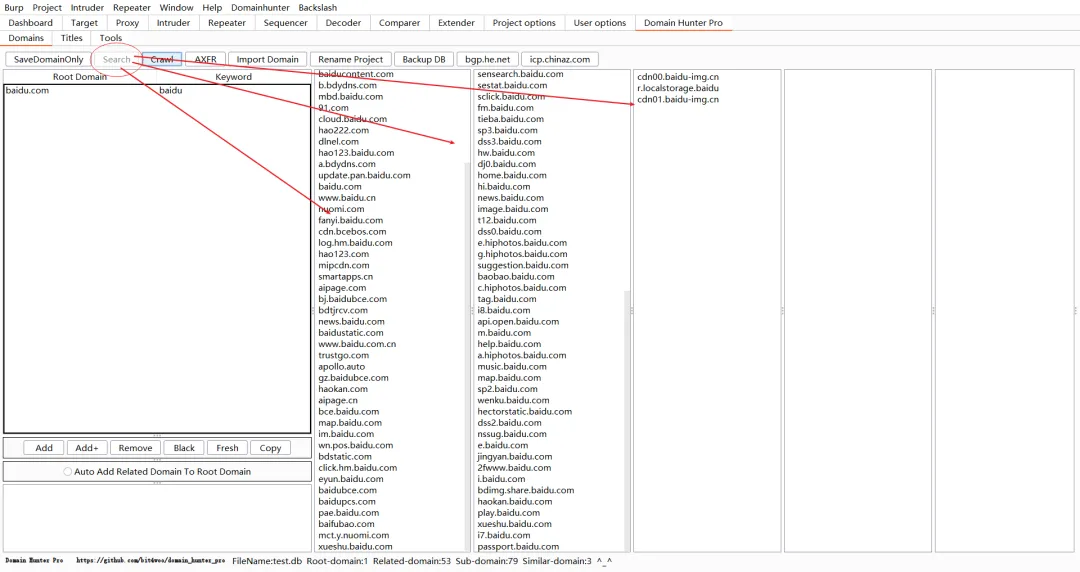Select api.open.baidu.com entry
Screen dimensions: 1080x572
[x=518, y=321]
